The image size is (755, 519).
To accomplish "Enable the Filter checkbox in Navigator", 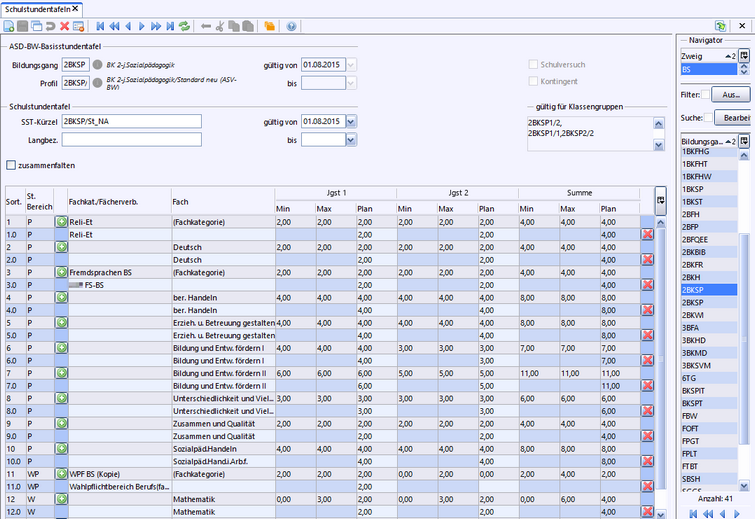I will point(706,95).
